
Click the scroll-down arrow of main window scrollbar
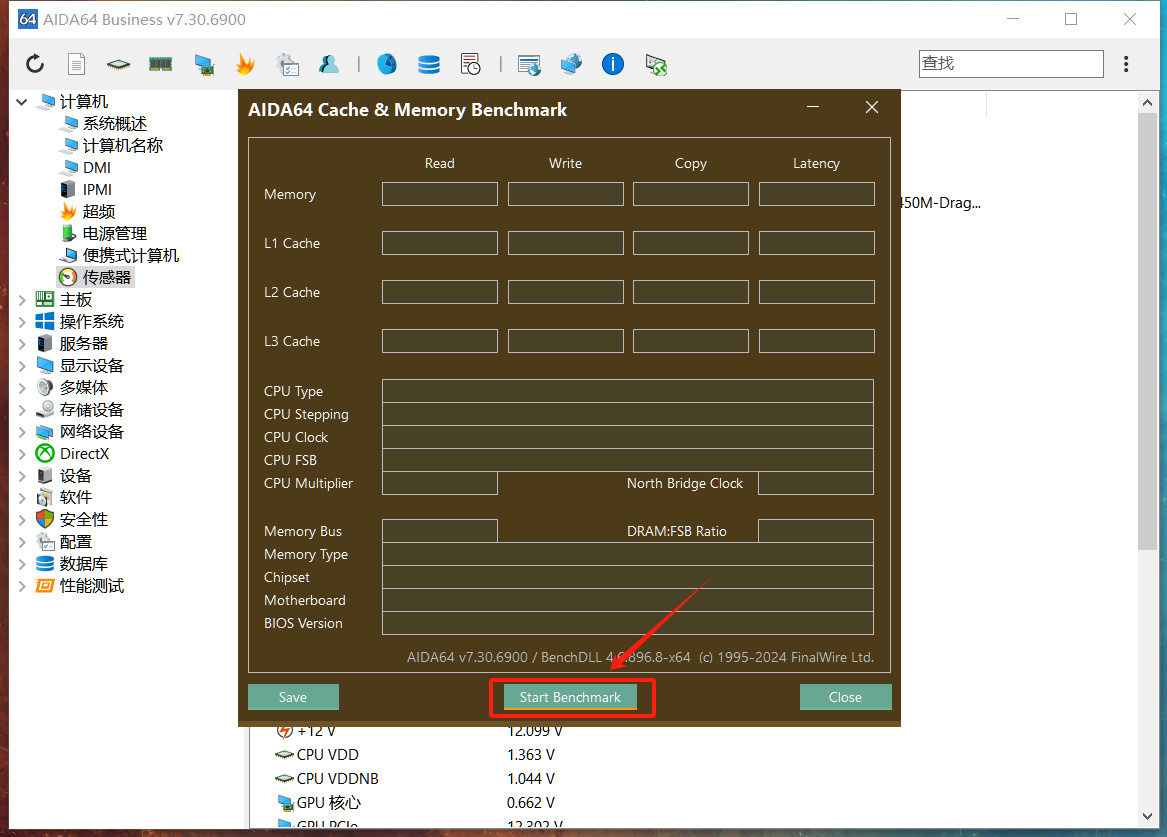click(1148, 816)
